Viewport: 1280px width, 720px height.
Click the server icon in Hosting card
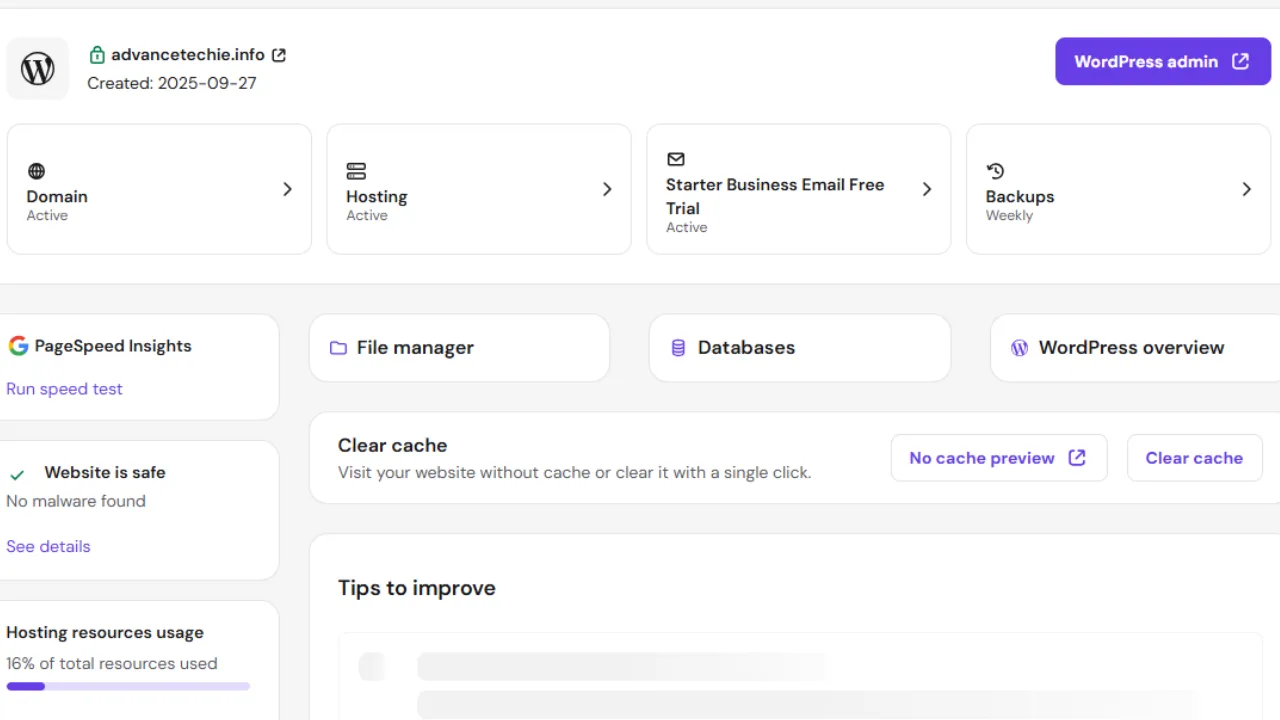tap(356, 171)
